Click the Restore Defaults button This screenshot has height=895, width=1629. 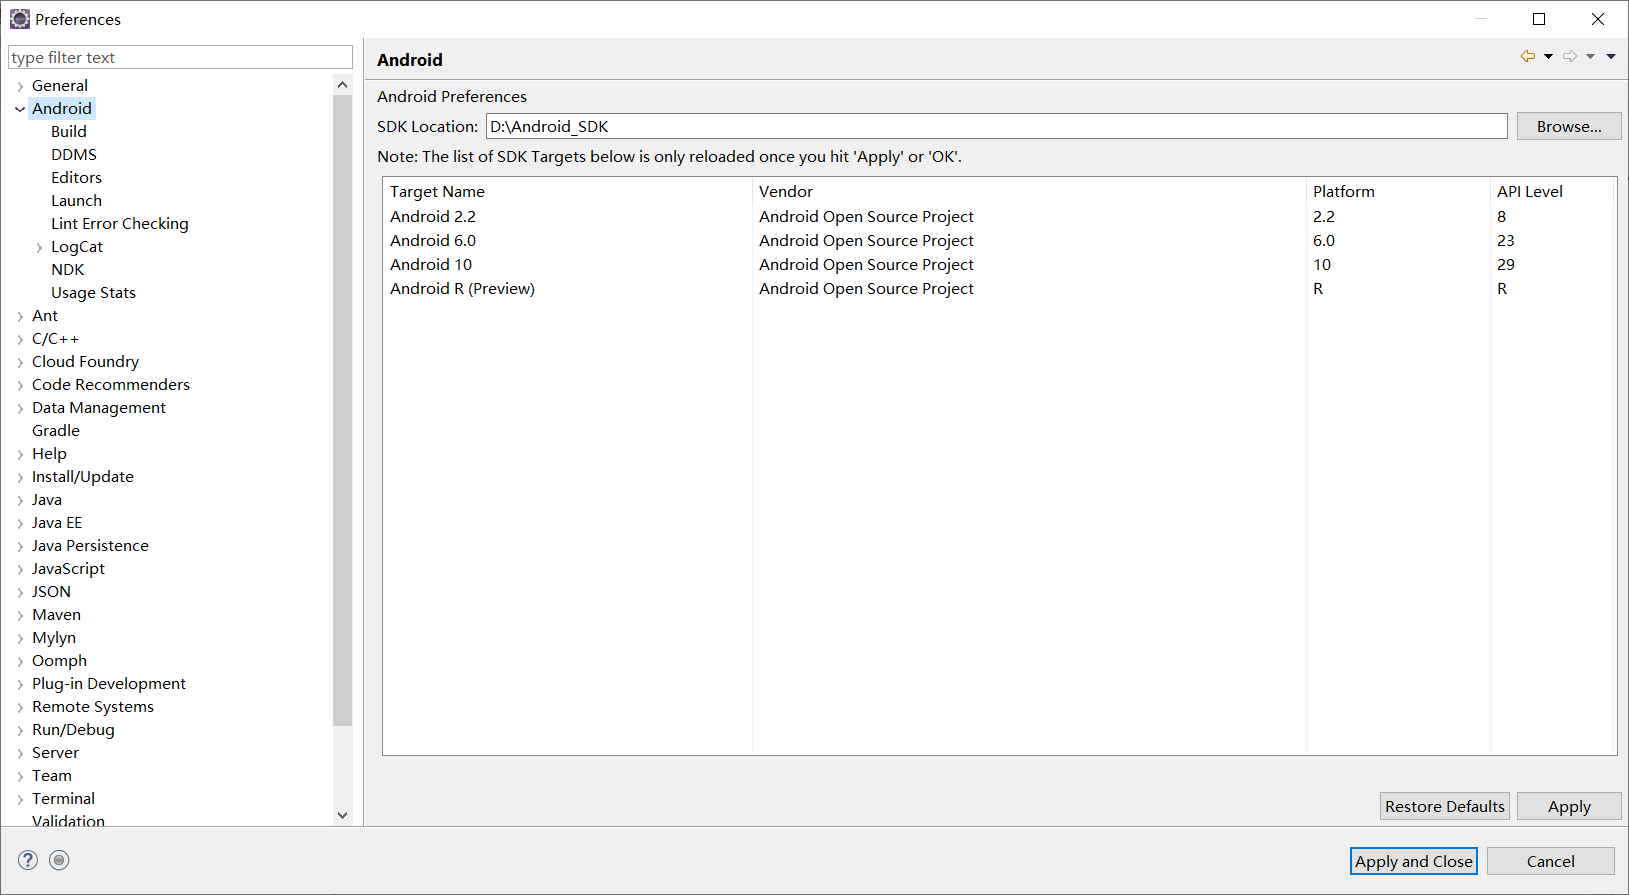[x=1444, y=806]
